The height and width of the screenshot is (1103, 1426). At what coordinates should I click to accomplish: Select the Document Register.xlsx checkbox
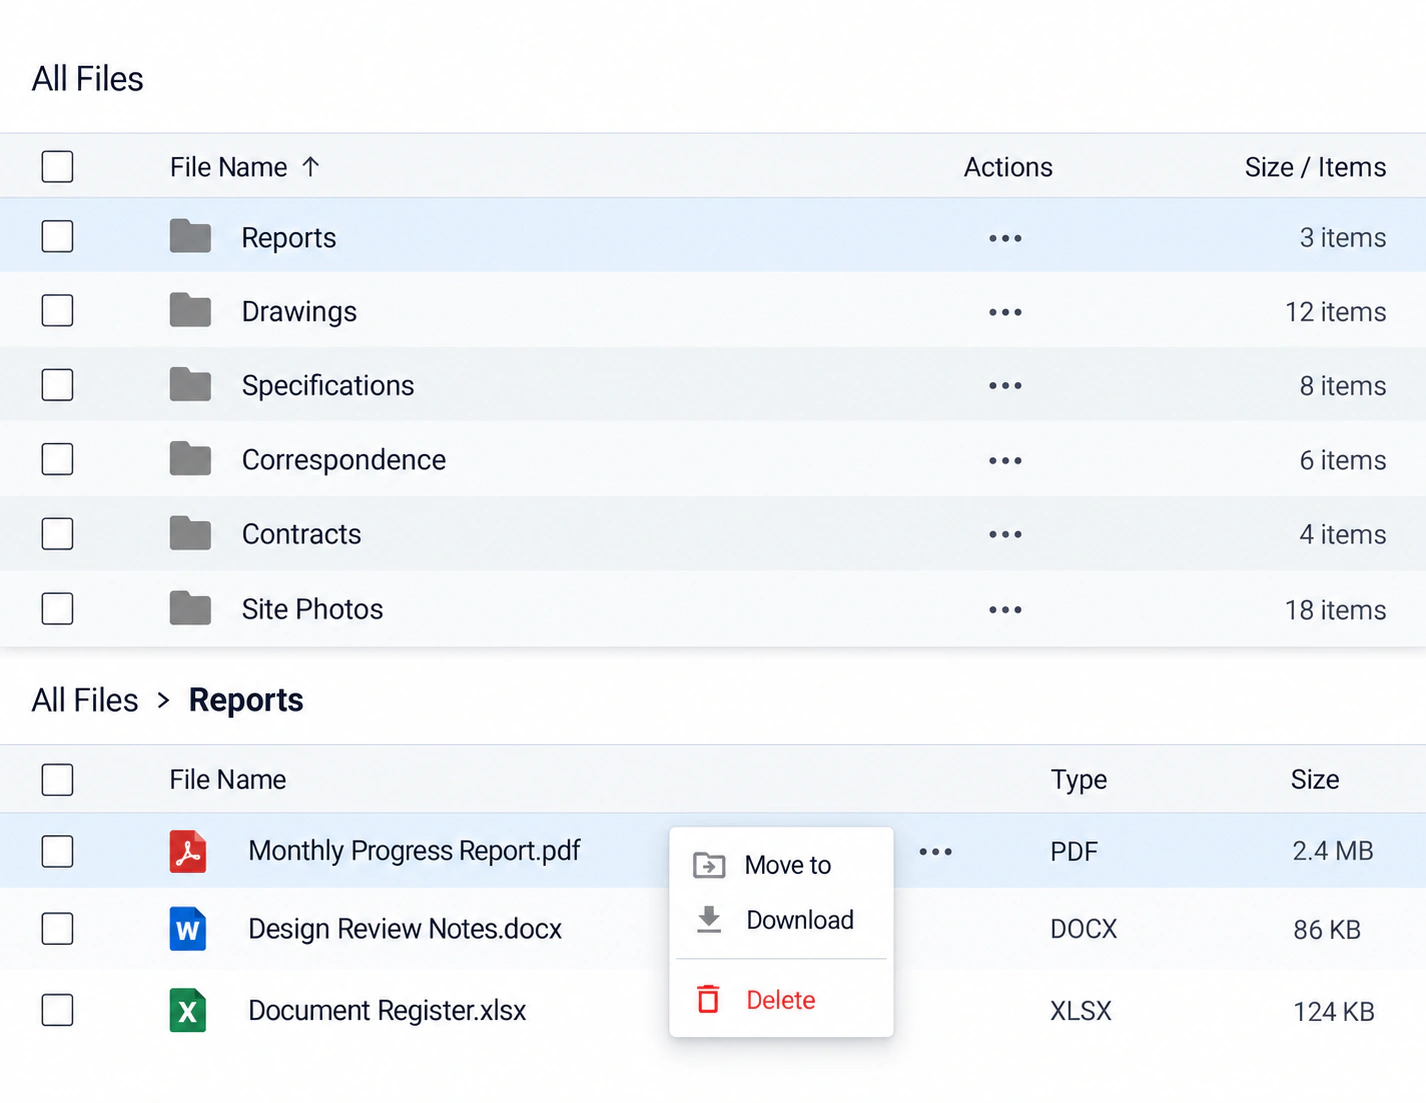[x=57, y=1010]
